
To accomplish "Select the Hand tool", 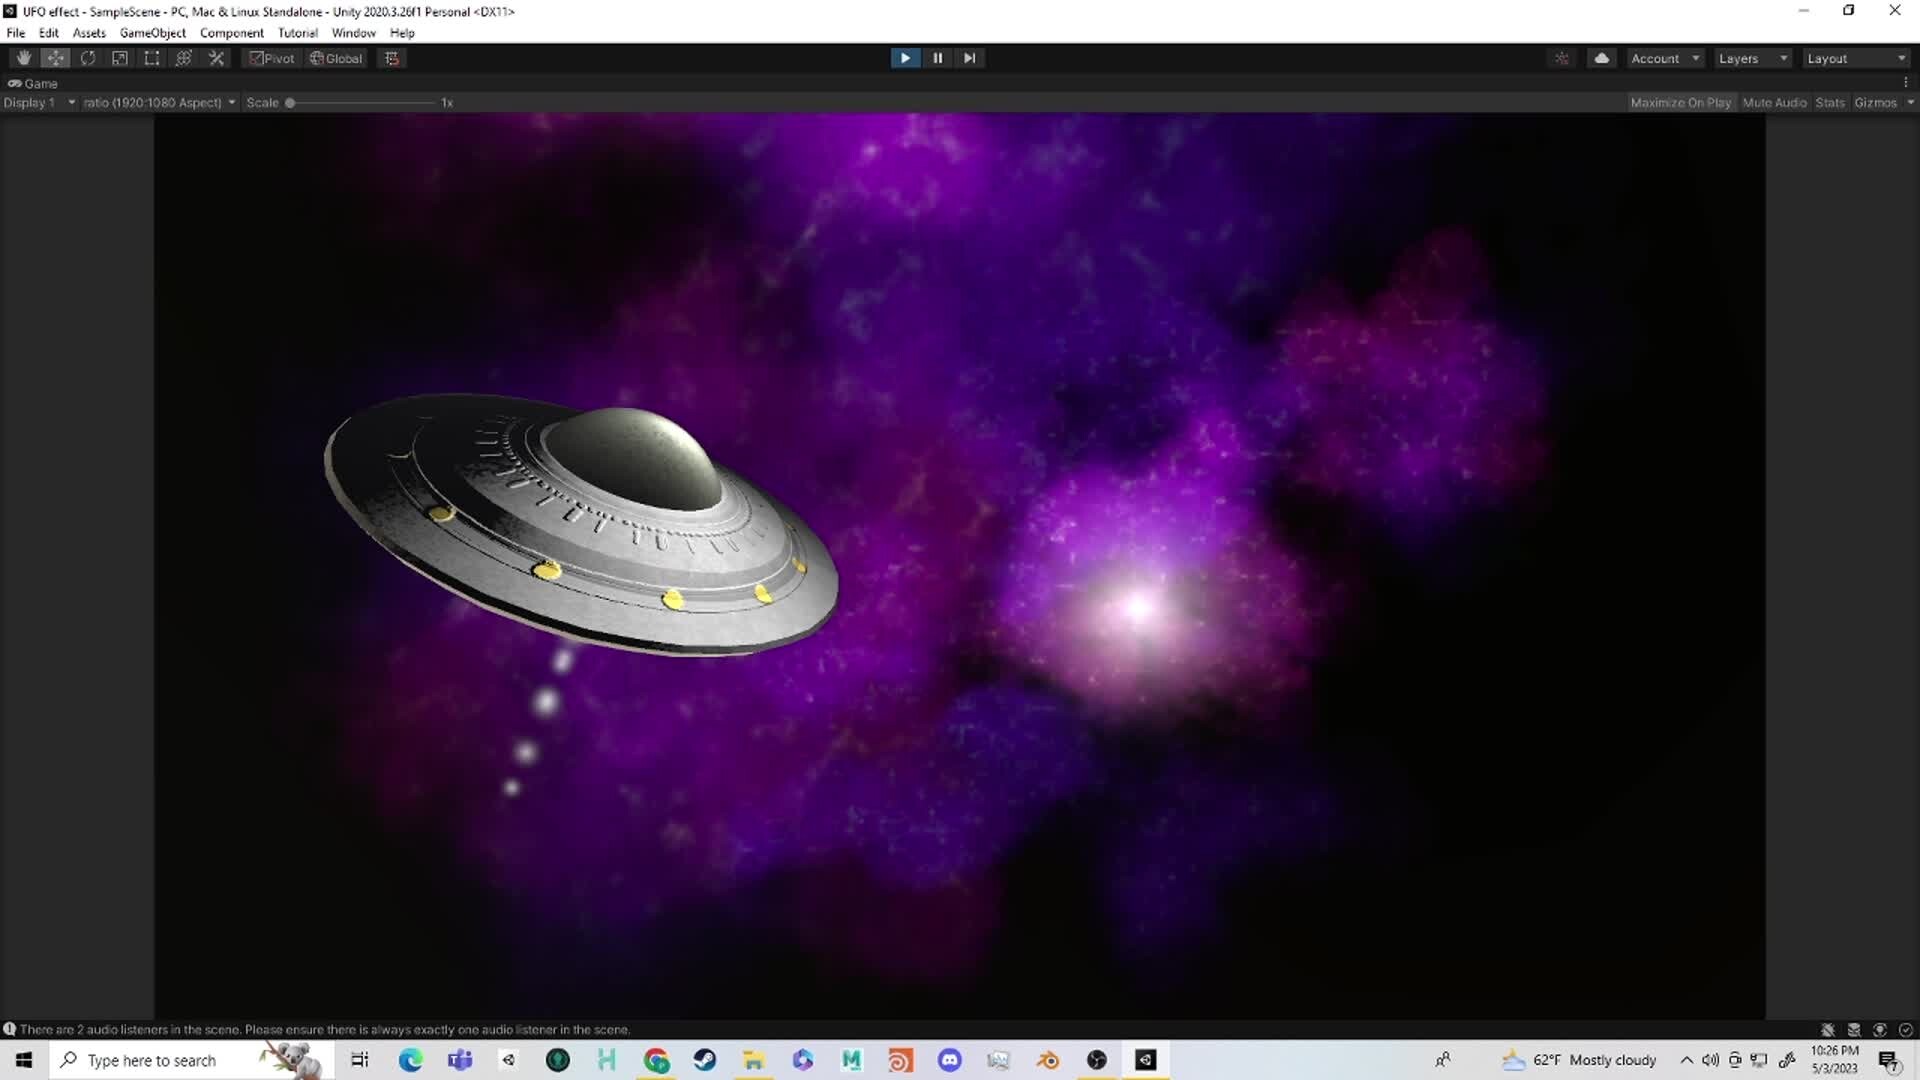I will coord(23,57).
